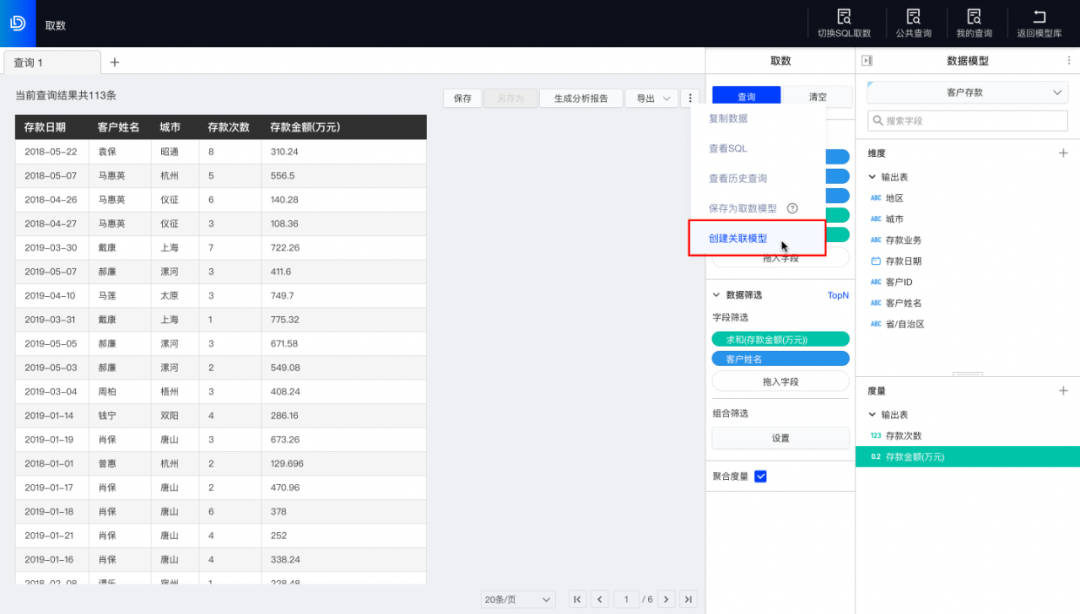Open the 20条/页 page size dropdown
The image size is (1080, 614).
518,599
